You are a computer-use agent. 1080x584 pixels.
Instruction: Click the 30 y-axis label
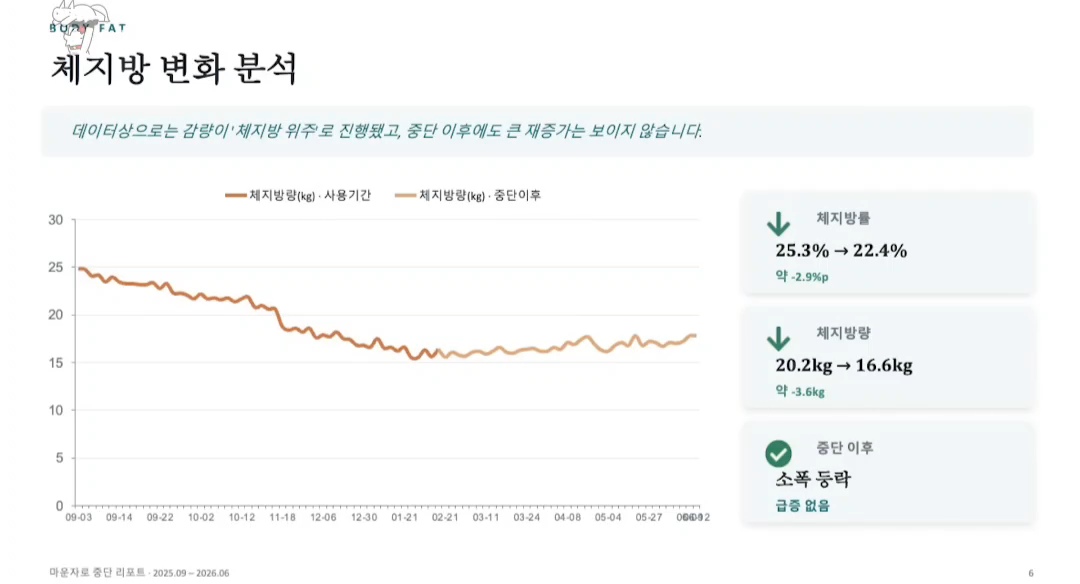coord(55,220)
